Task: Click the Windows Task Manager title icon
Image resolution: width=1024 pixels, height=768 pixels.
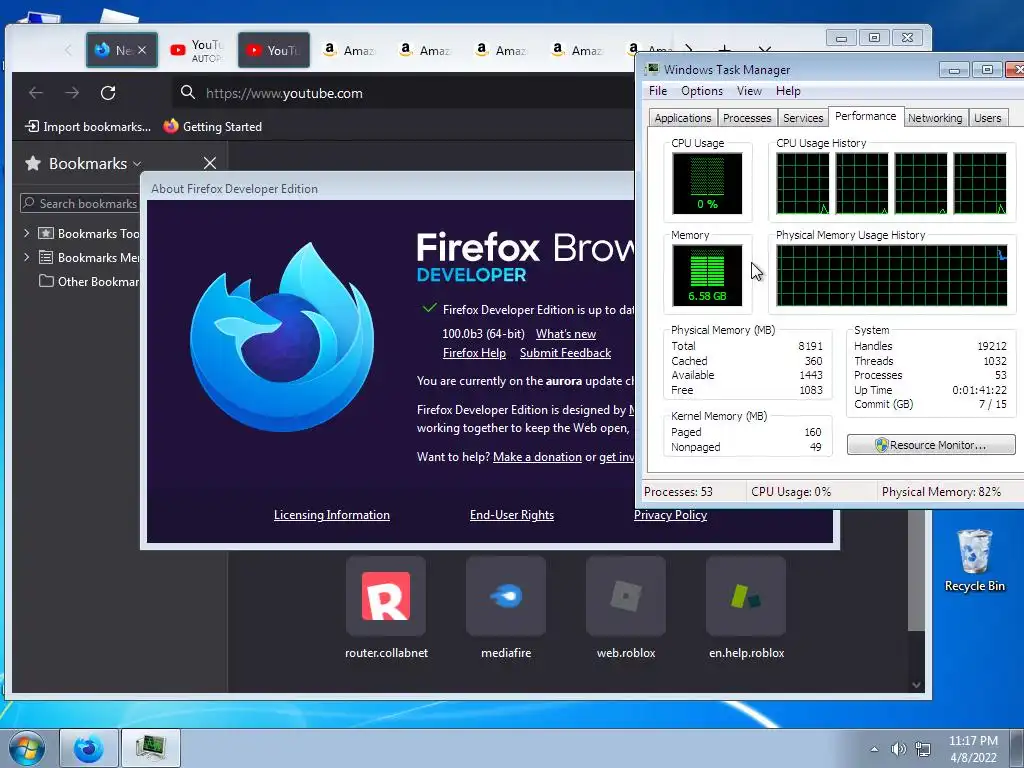Action: pos(652,69)
